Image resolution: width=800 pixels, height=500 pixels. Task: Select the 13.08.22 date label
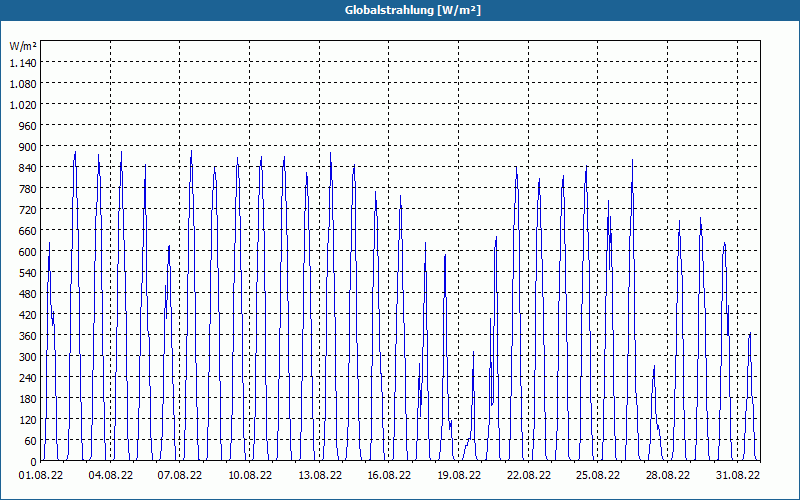click(x=320, y=475)
